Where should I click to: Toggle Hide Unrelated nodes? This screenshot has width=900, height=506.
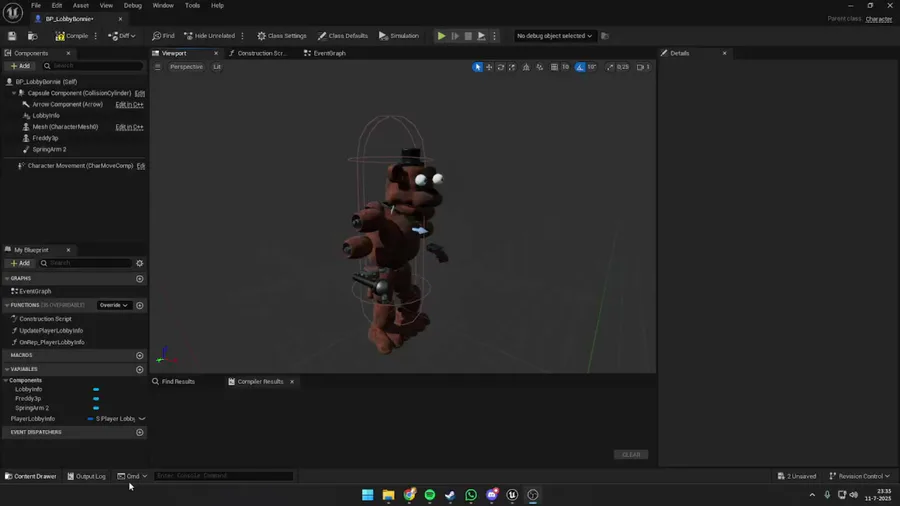tap(210, 36)
